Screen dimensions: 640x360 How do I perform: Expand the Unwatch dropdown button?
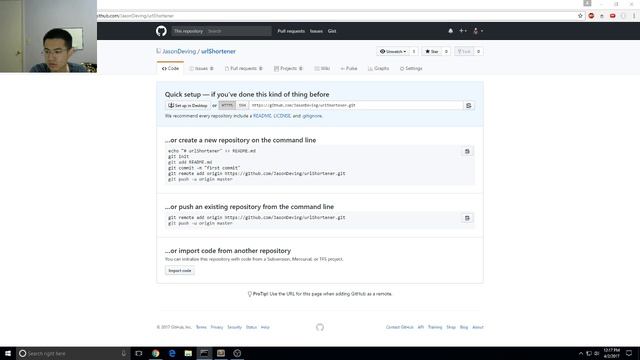(x=393, y=51)
